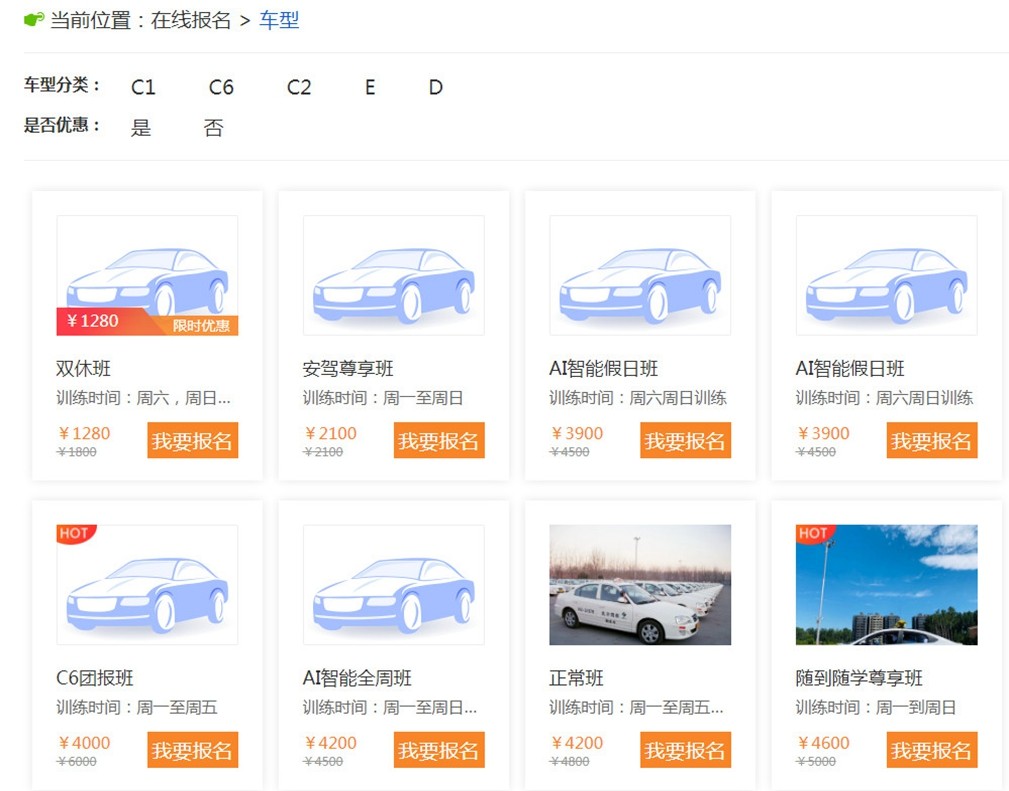Choose vehicle type D filter
The image size is (1009, 791).
[436, 87]
